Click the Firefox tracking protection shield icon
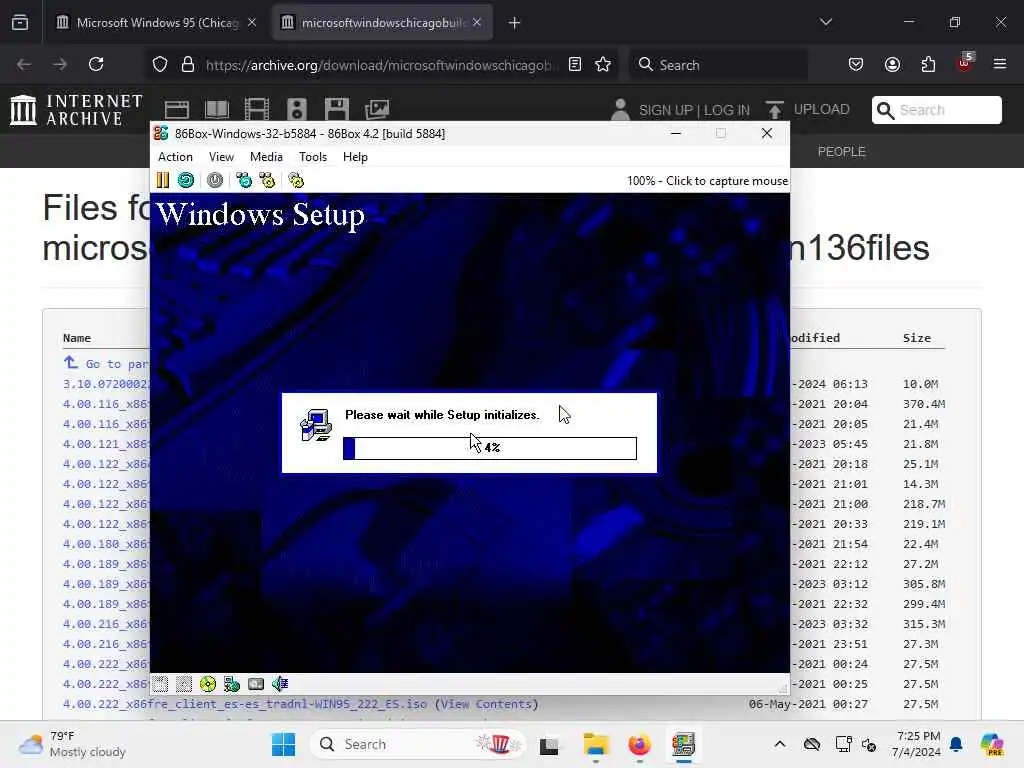The width and height of the screenshot is (1024, 768). coord(160,64)
